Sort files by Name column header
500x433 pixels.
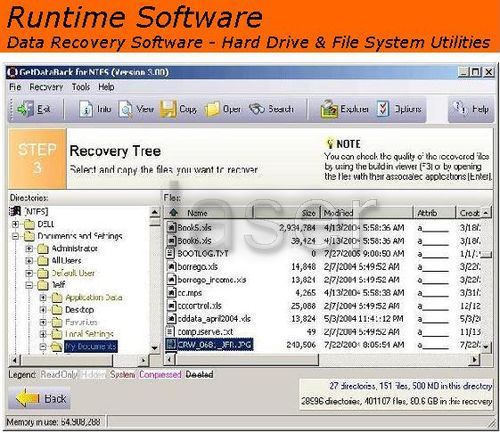pyautogui.click(x=208, y=213)
